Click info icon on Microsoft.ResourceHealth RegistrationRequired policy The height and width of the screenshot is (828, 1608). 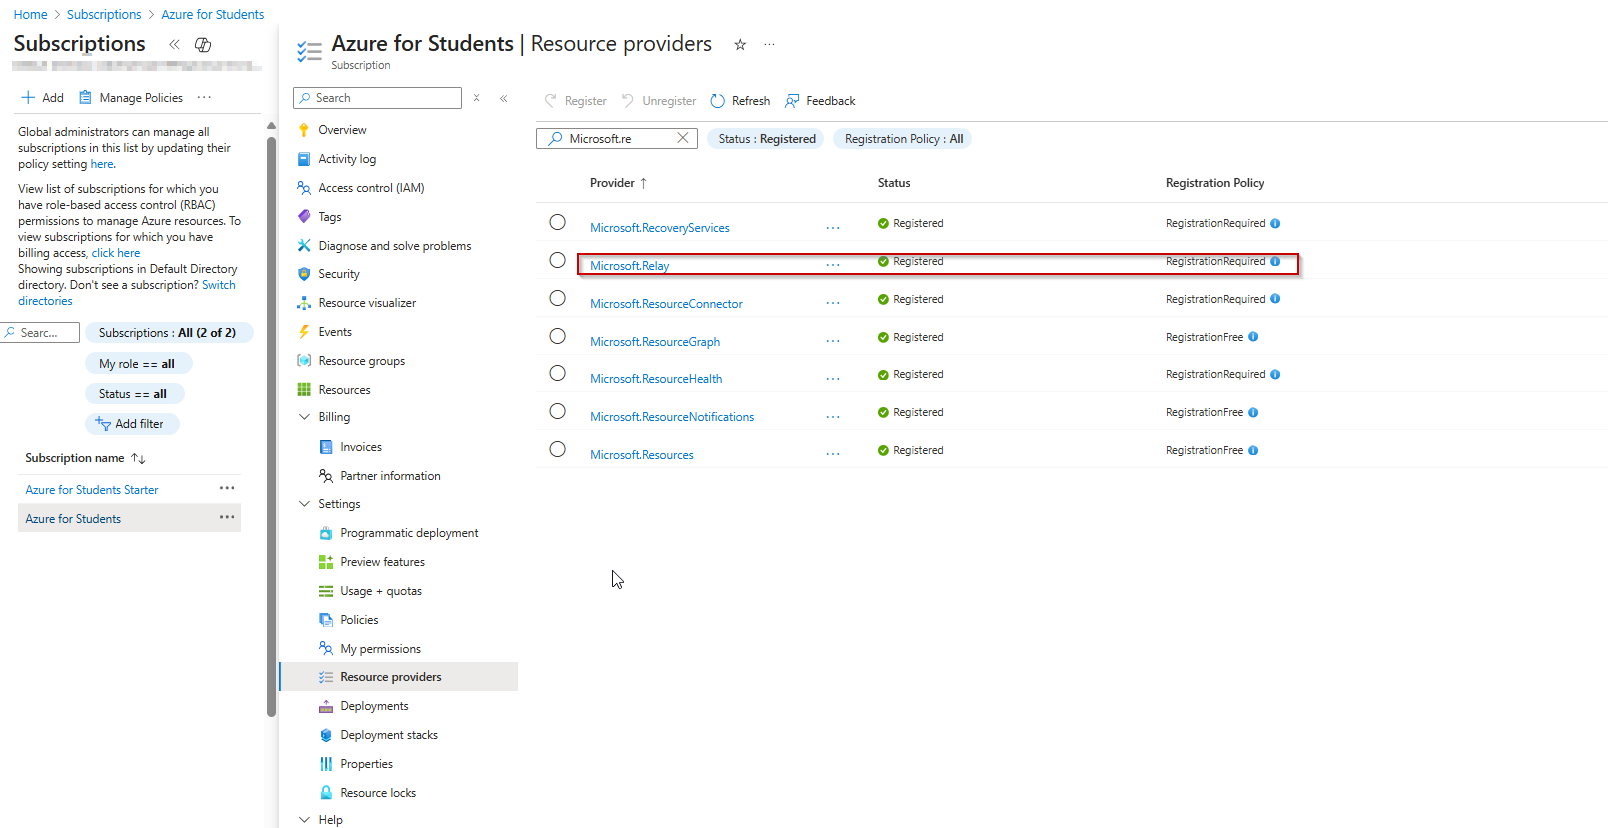[x=1275, y=374]
